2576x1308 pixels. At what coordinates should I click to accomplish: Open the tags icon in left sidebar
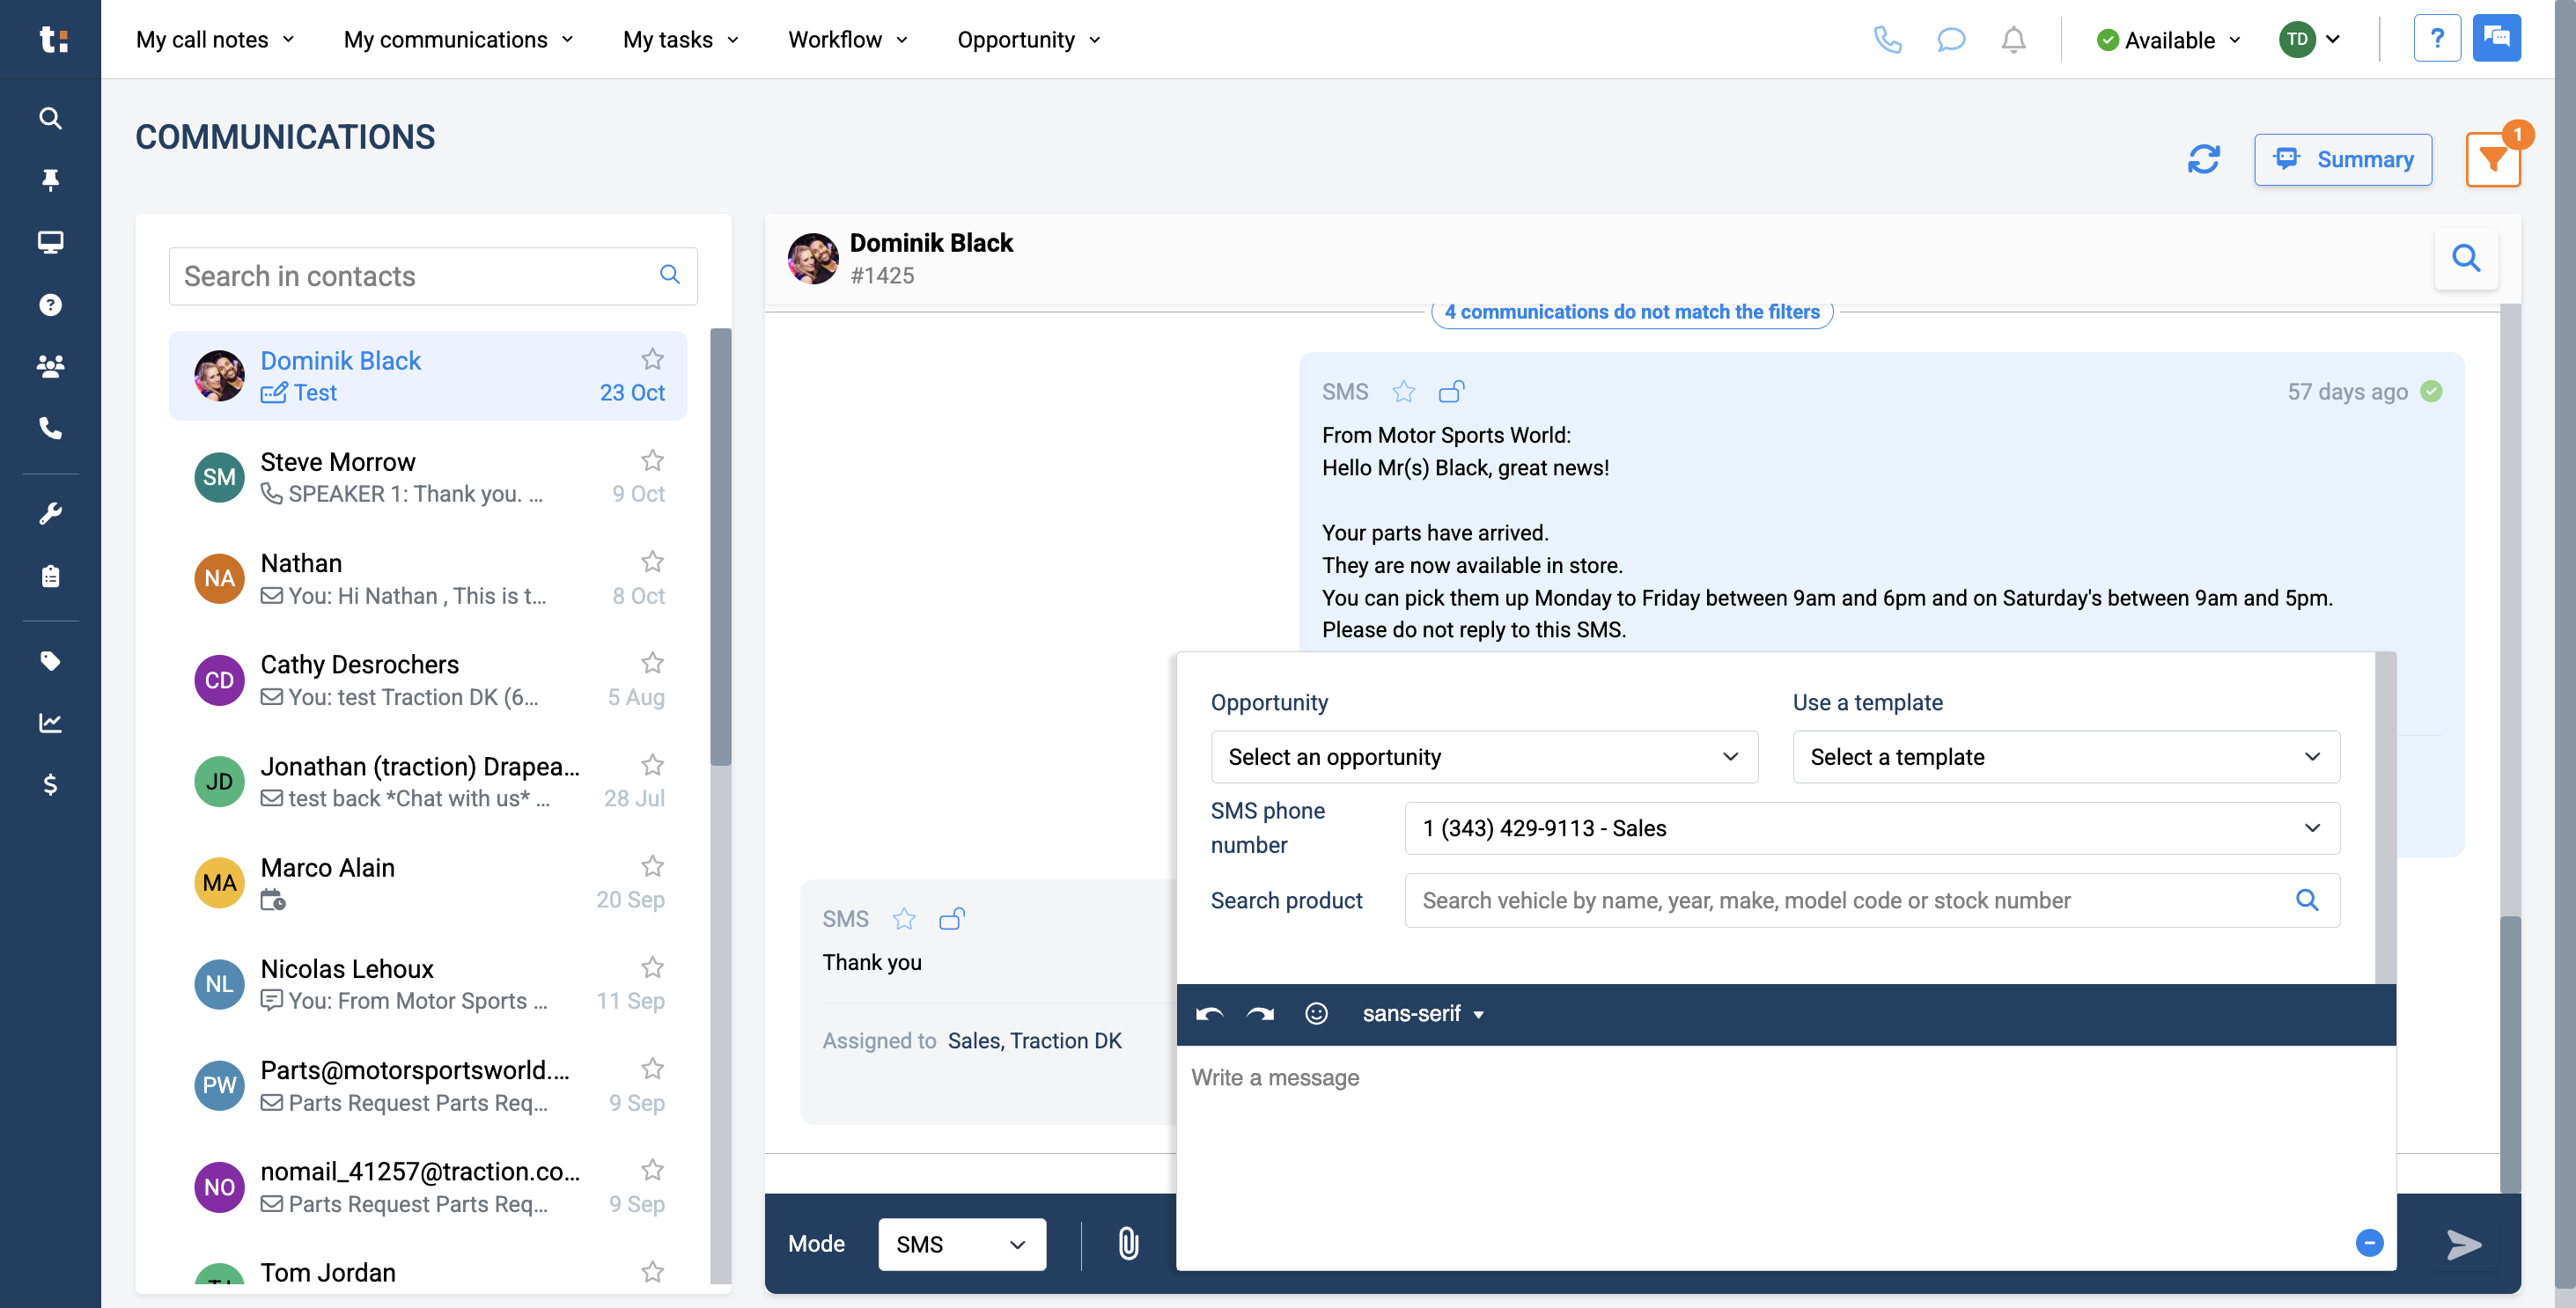point(50,660)
